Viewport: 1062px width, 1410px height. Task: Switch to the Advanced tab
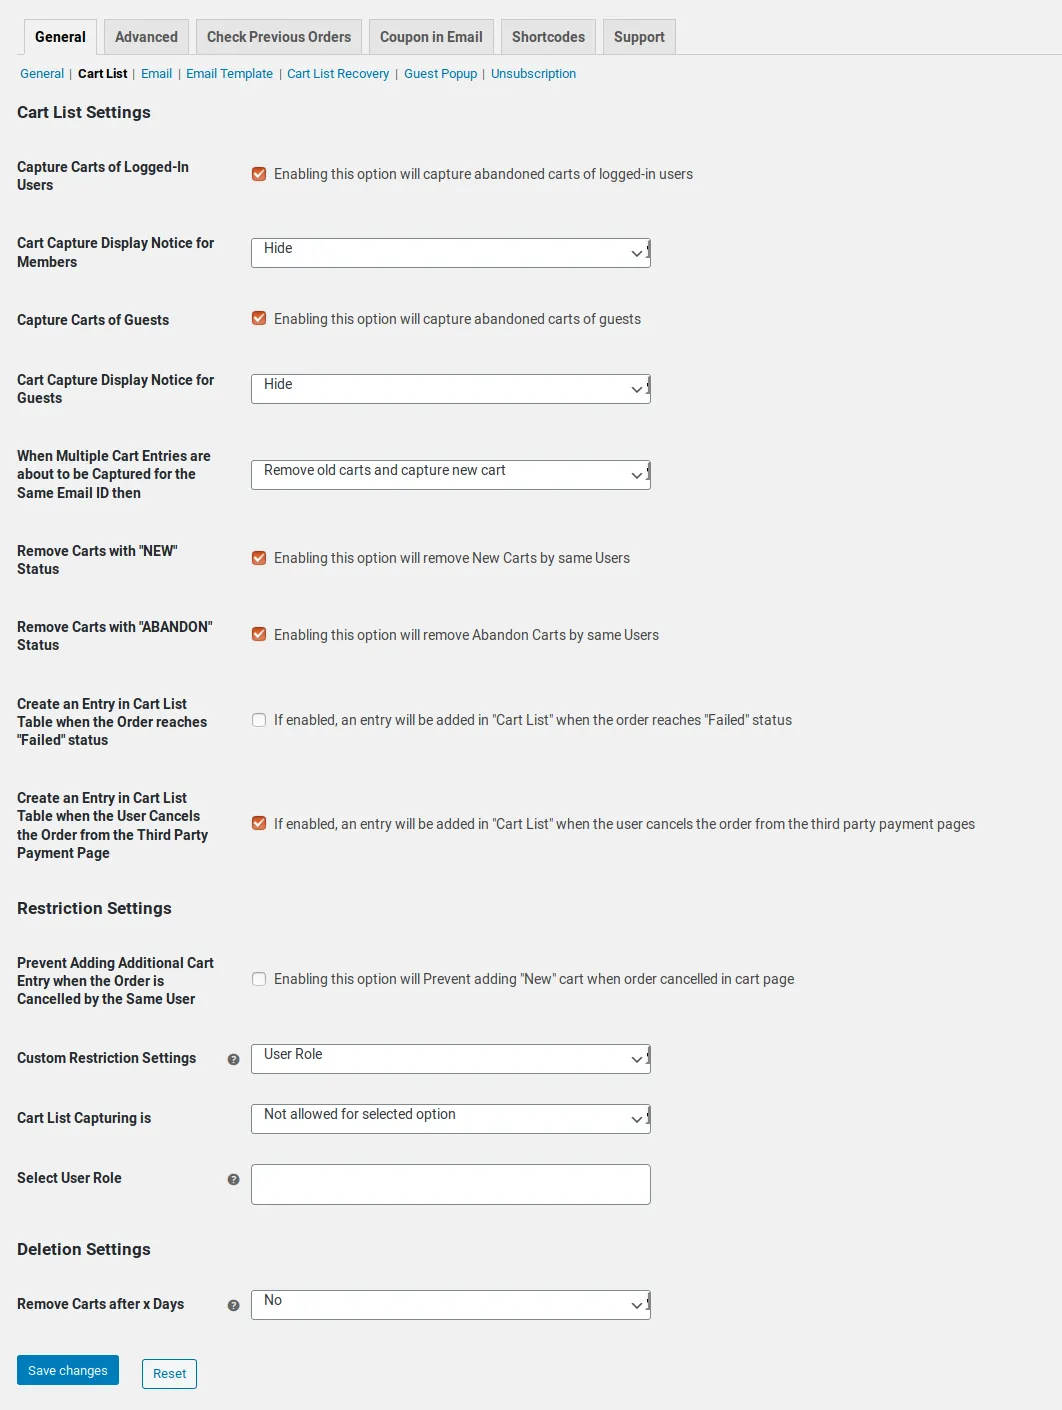click(x=146, y=37)
